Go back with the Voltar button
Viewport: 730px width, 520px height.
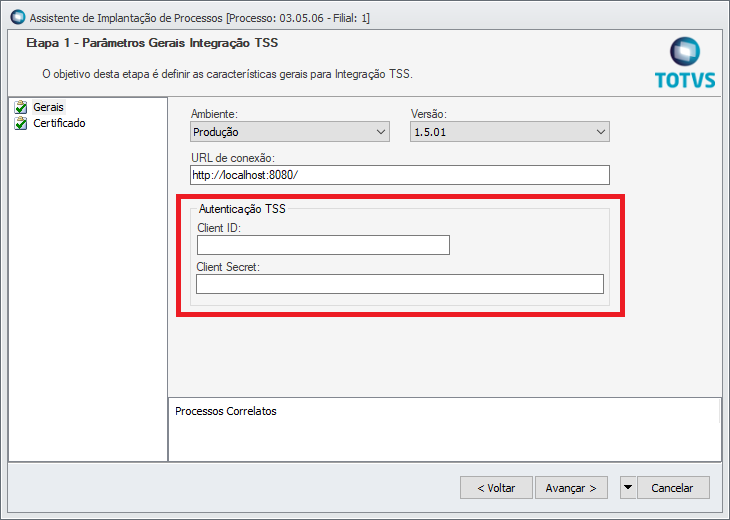pos(496,488)
